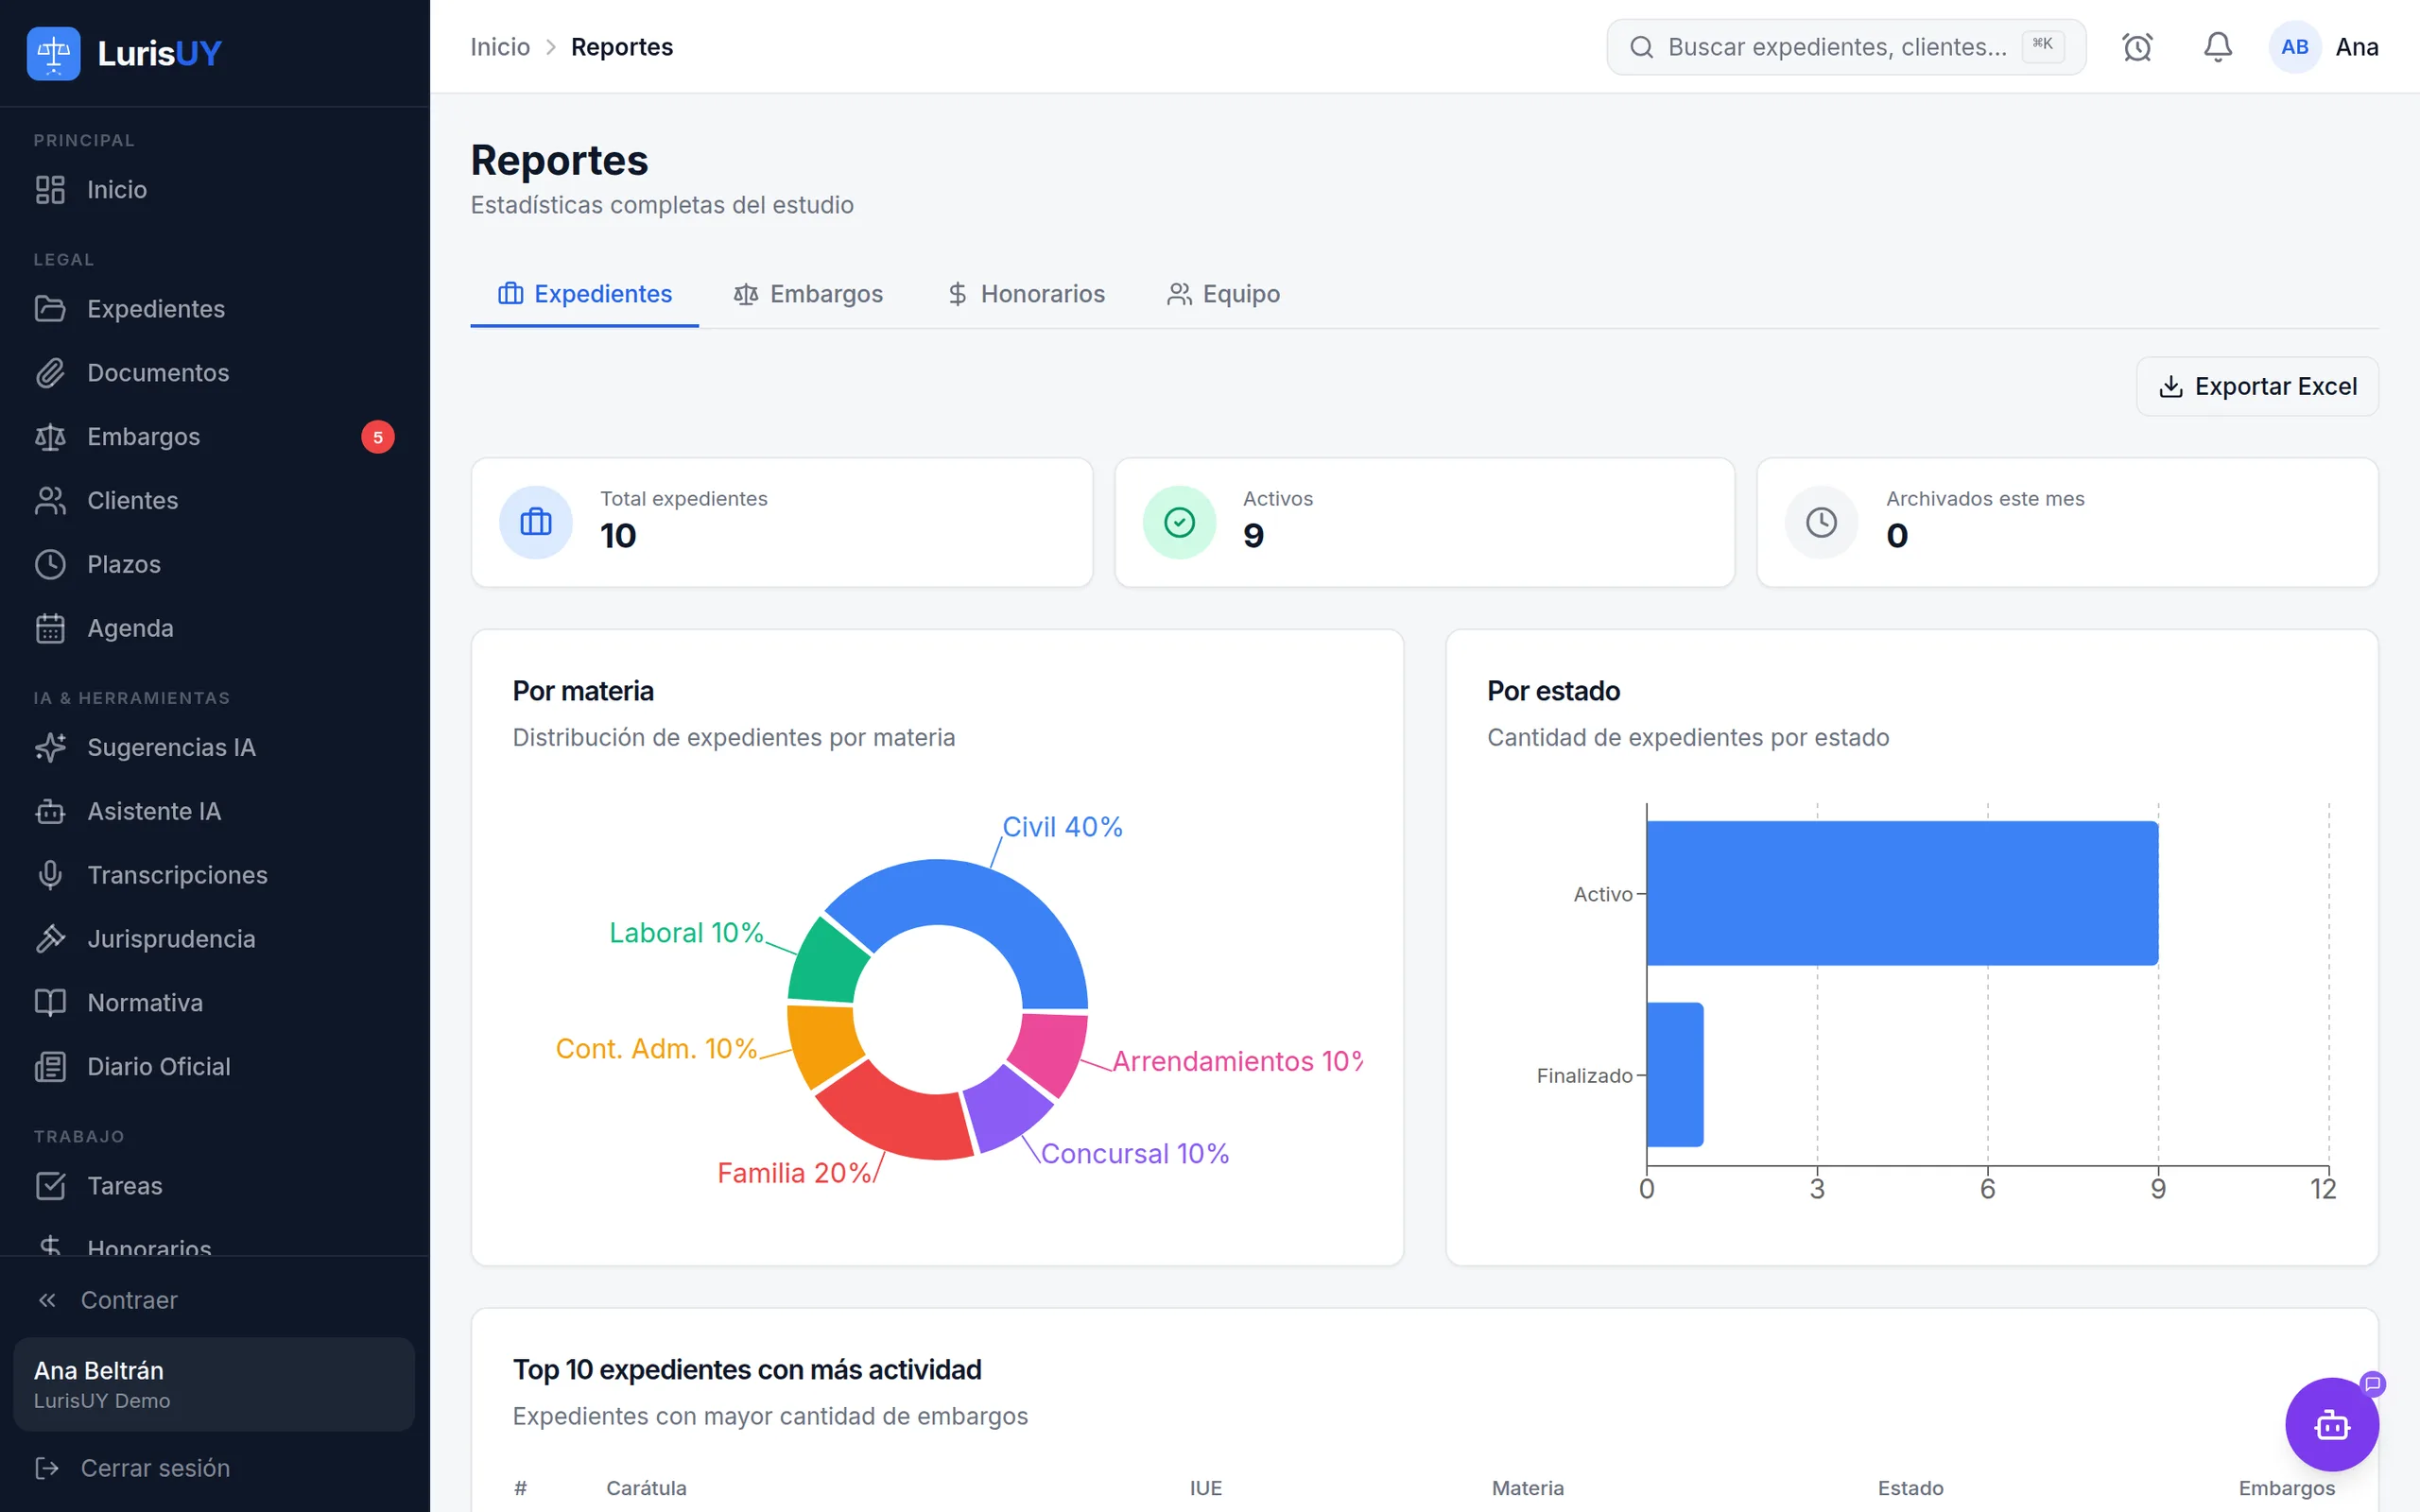Click the Arrendamientos pink donut segment
Viewport: 2420px width, 1512px height.
point(1050,1052)
